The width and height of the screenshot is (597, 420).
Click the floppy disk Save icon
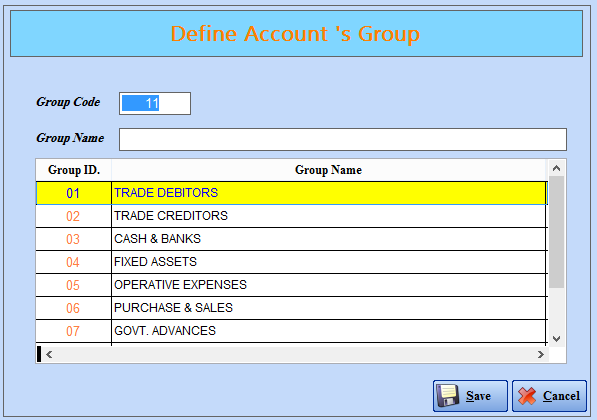click(448, 396)
